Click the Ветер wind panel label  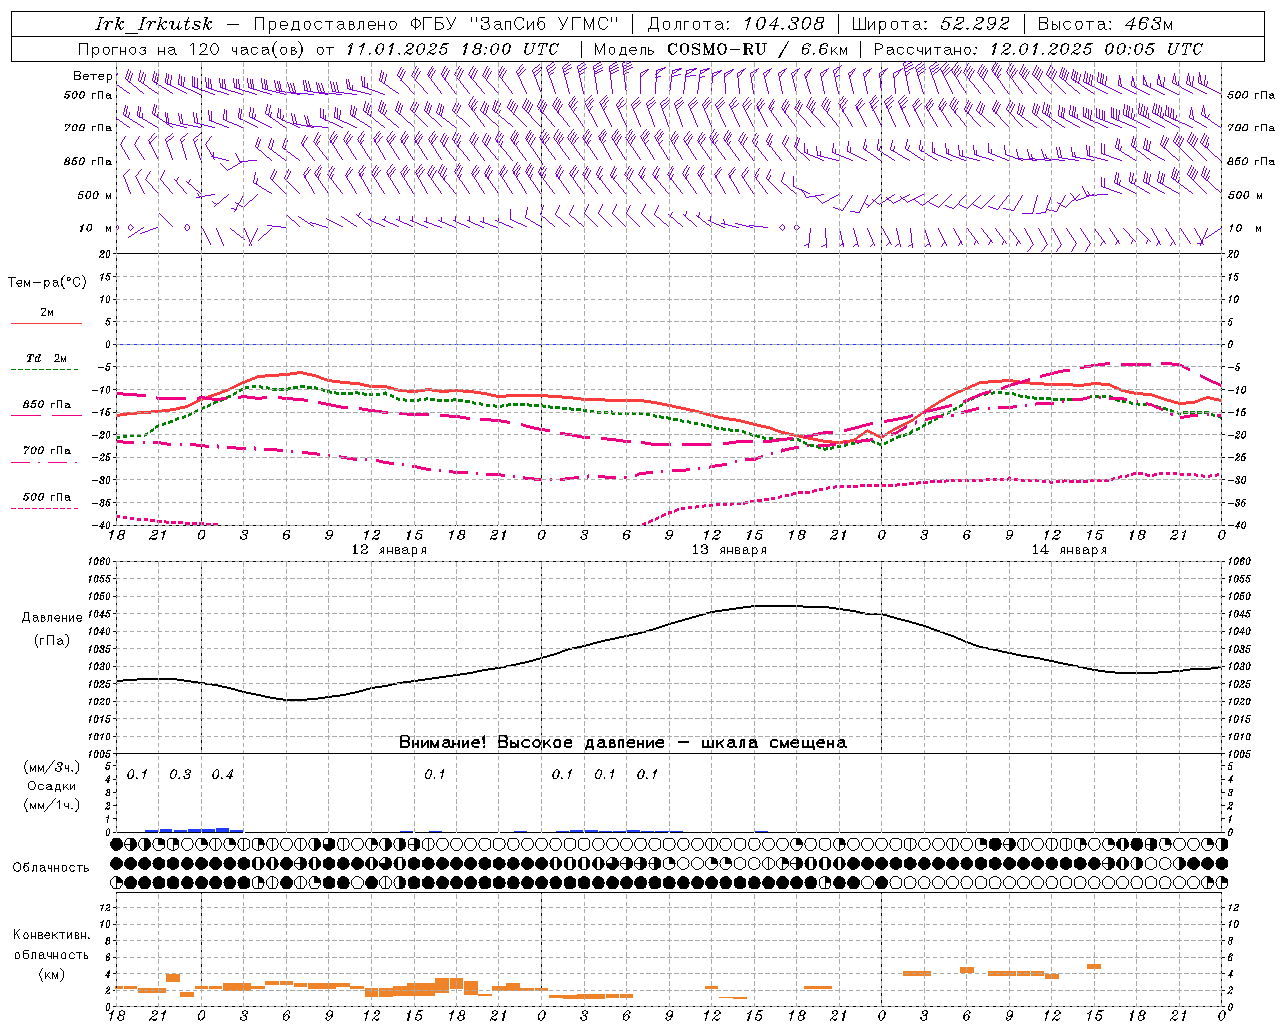[92, 76]
